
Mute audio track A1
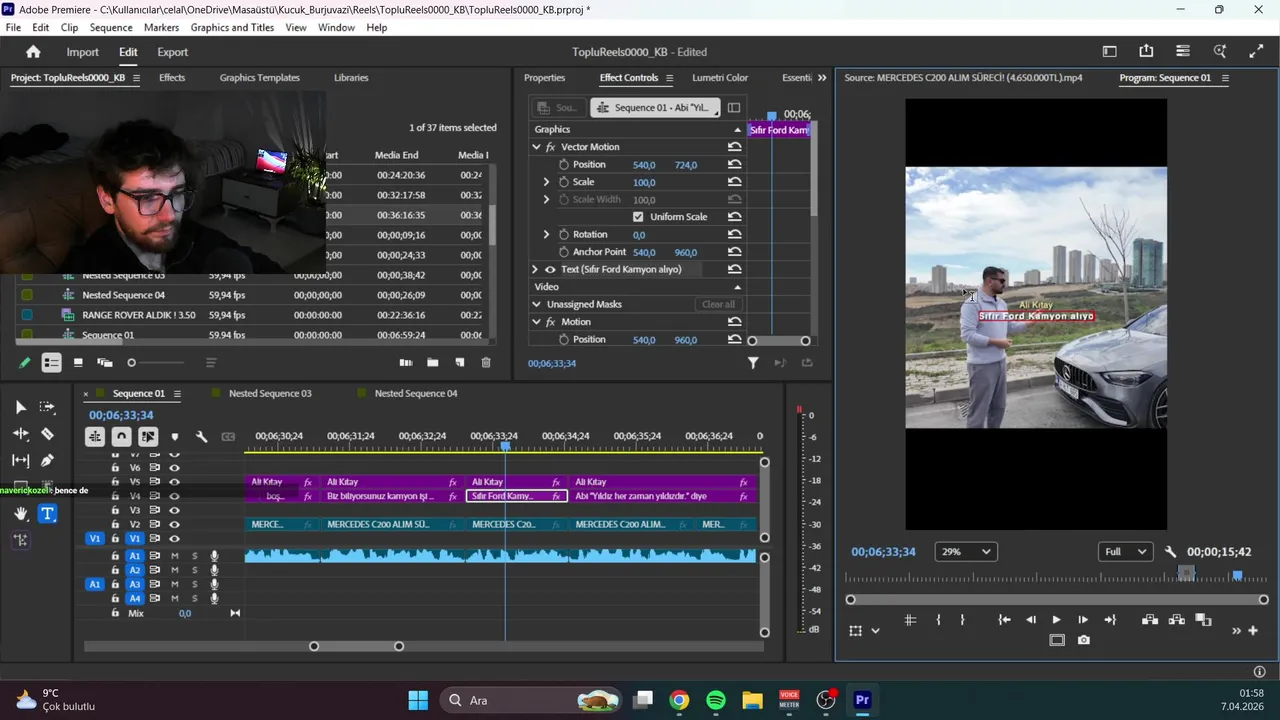175,556
